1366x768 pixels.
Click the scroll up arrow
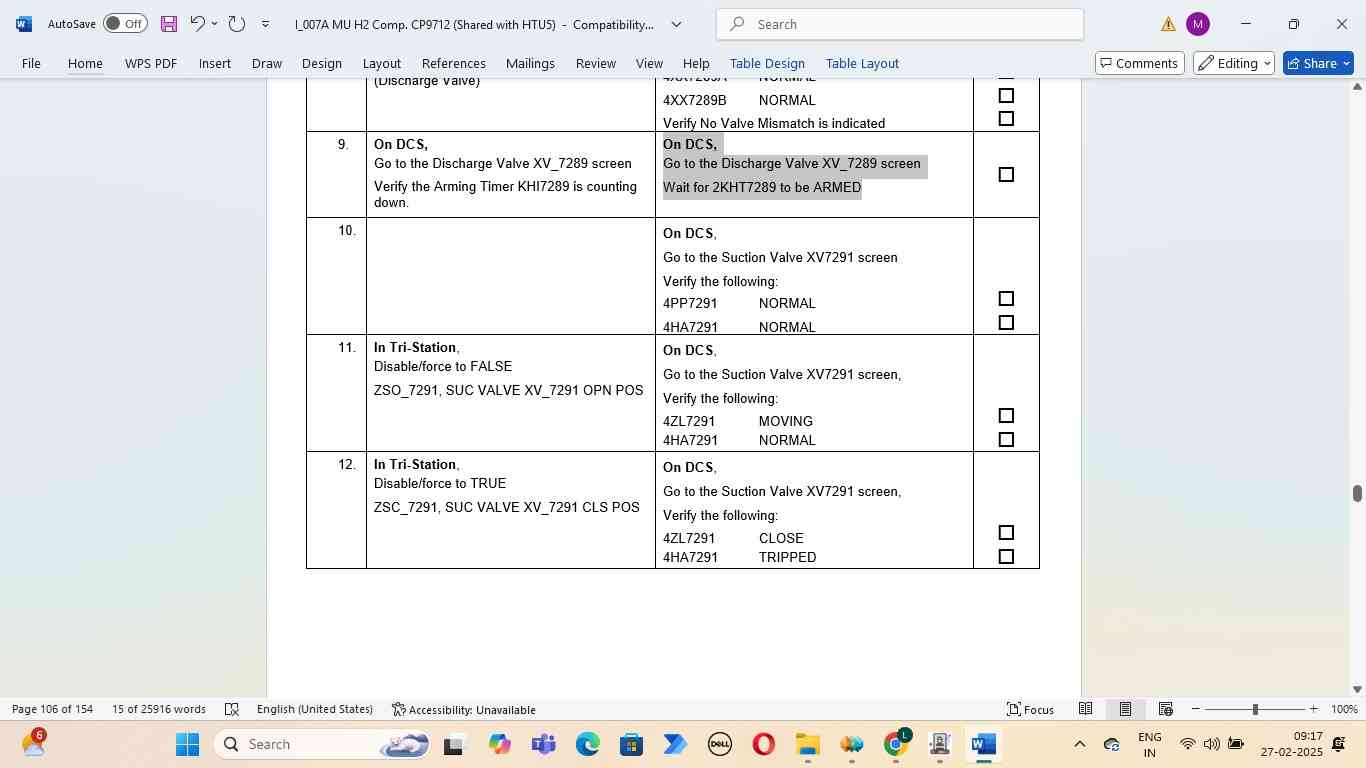click(x=1358, y=87)
